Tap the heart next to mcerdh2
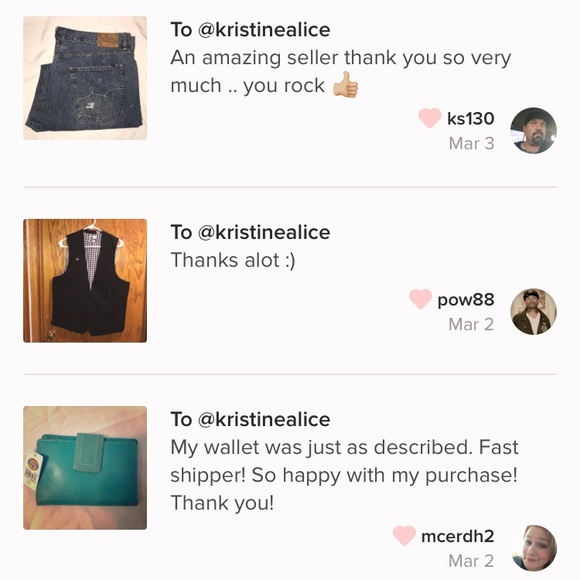 (404, 536)
